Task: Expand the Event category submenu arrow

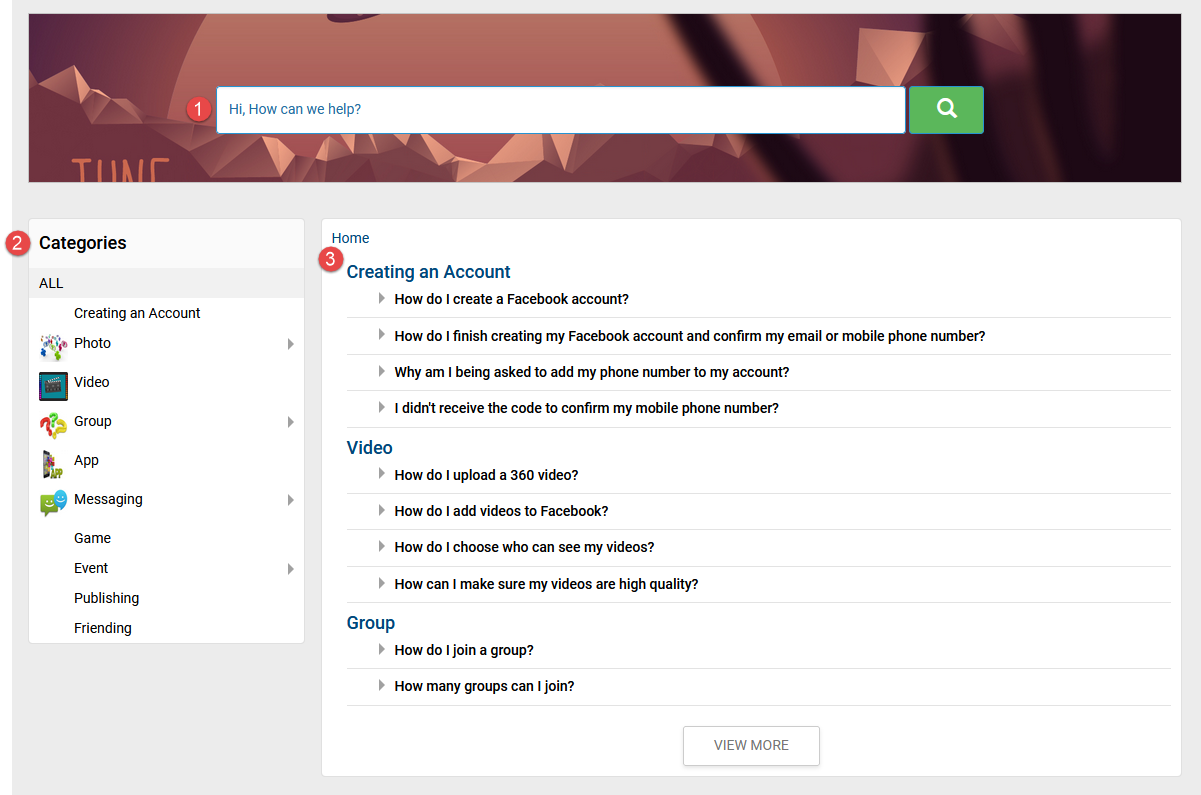Action: pos(291,569)
